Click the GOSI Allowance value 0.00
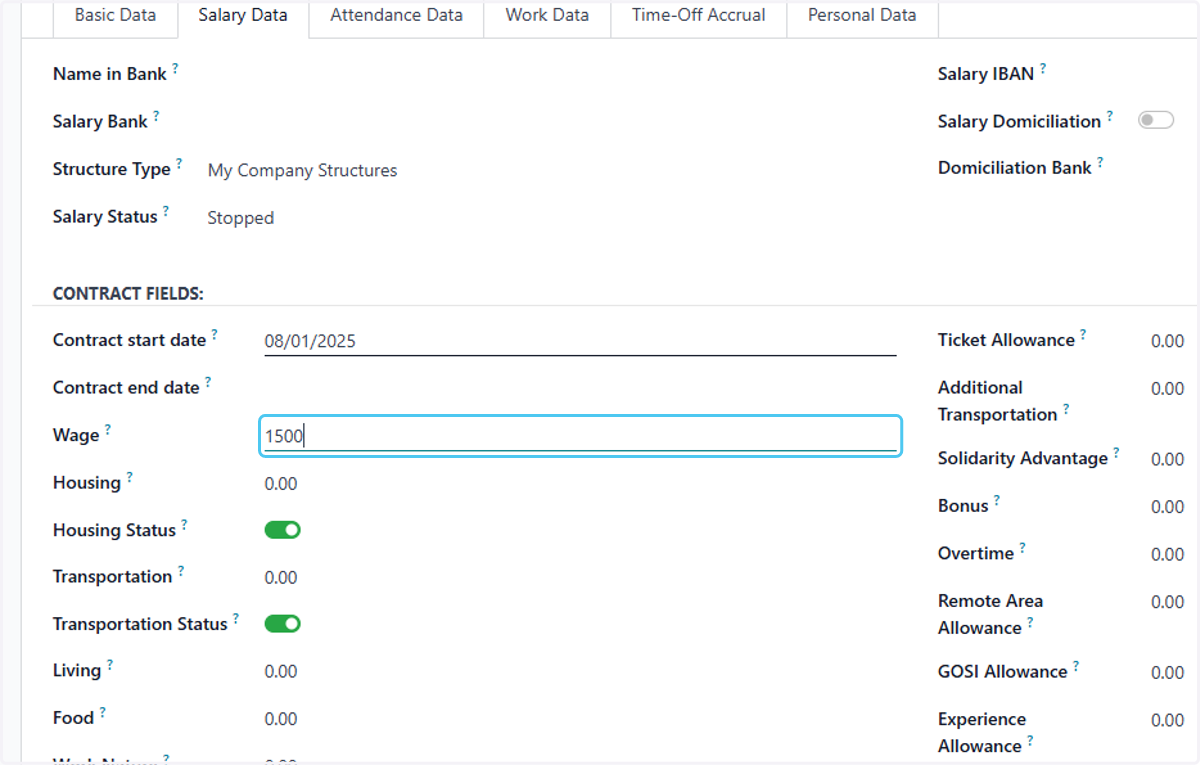The image size is (1200, 765). click(1167, 672)
